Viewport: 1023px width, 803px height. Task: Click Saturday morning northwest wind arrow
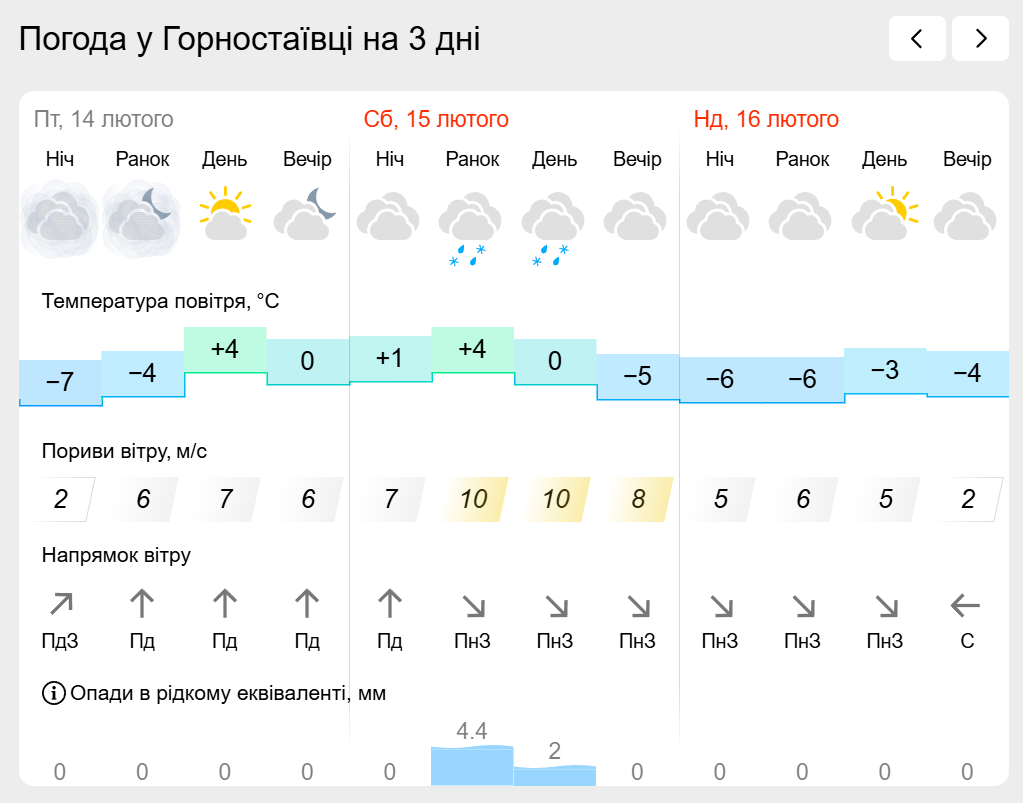(x=474, y=607)
